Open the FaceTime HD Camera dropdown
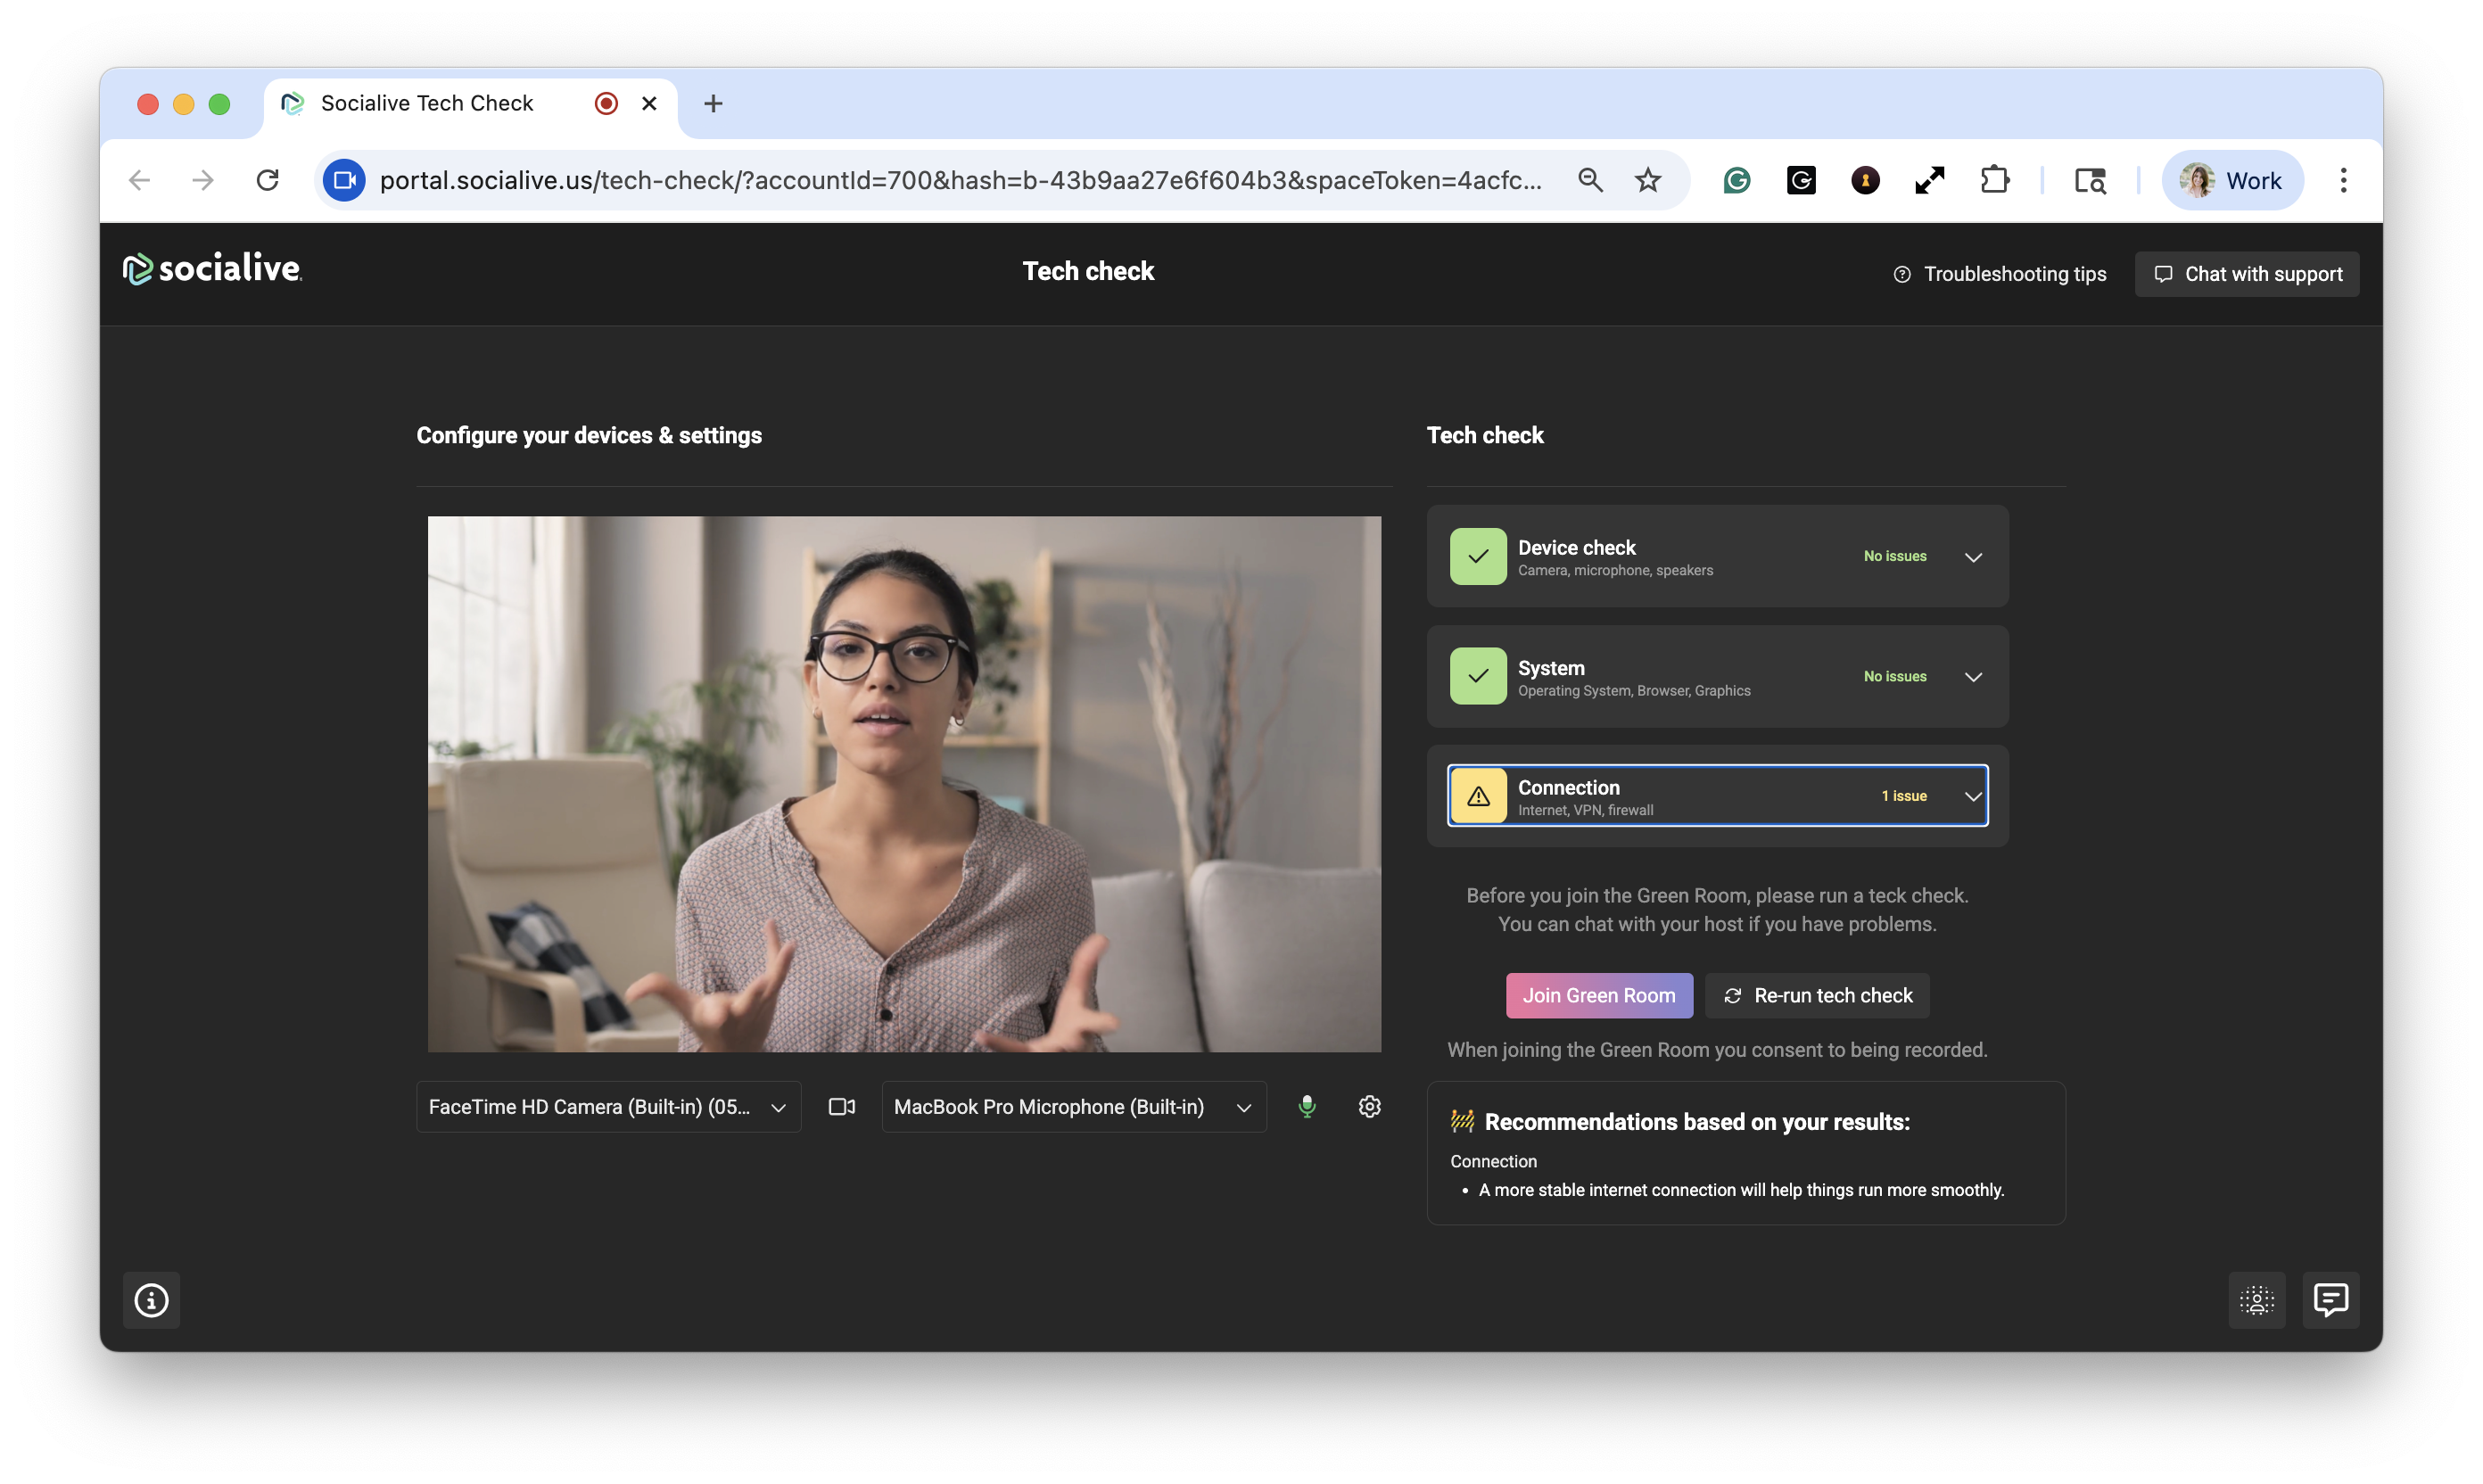Viewport: 2483px width, 1484px height. [x=608, y=1107]
